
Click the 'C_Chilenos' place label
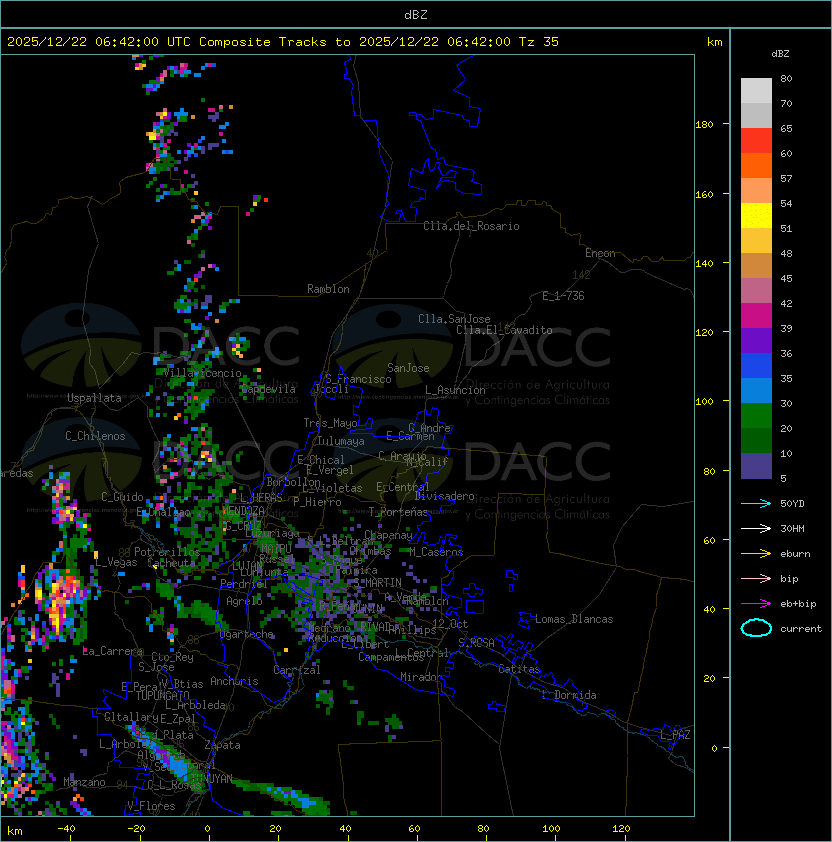95,436
